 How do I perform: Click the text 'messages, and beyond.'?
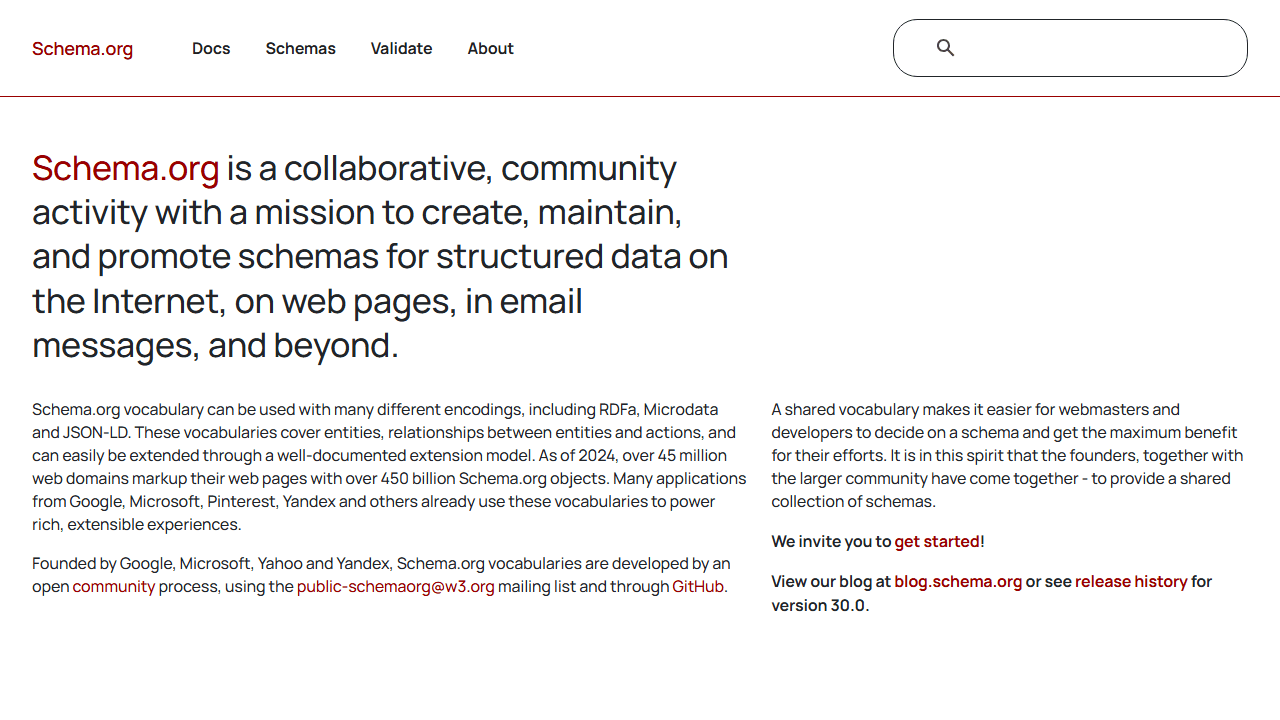point(215,345)
